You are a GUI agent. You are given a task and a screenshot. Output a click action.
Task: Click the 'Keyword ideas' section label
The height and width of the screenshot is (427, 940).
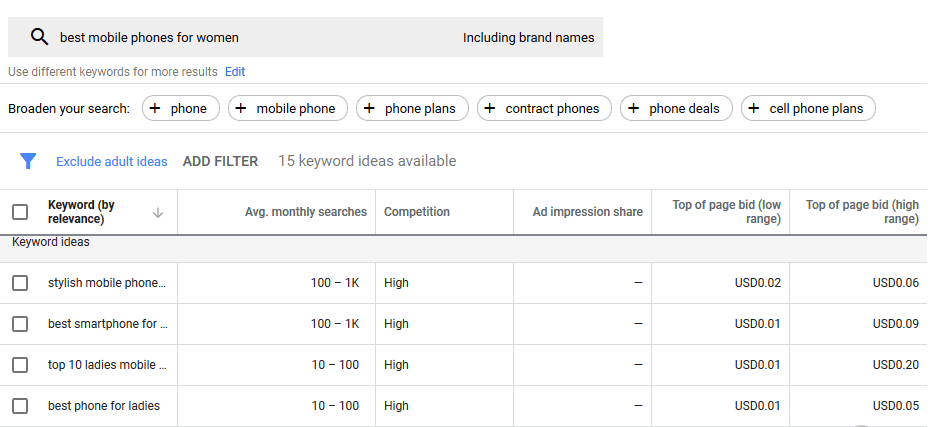50,242
